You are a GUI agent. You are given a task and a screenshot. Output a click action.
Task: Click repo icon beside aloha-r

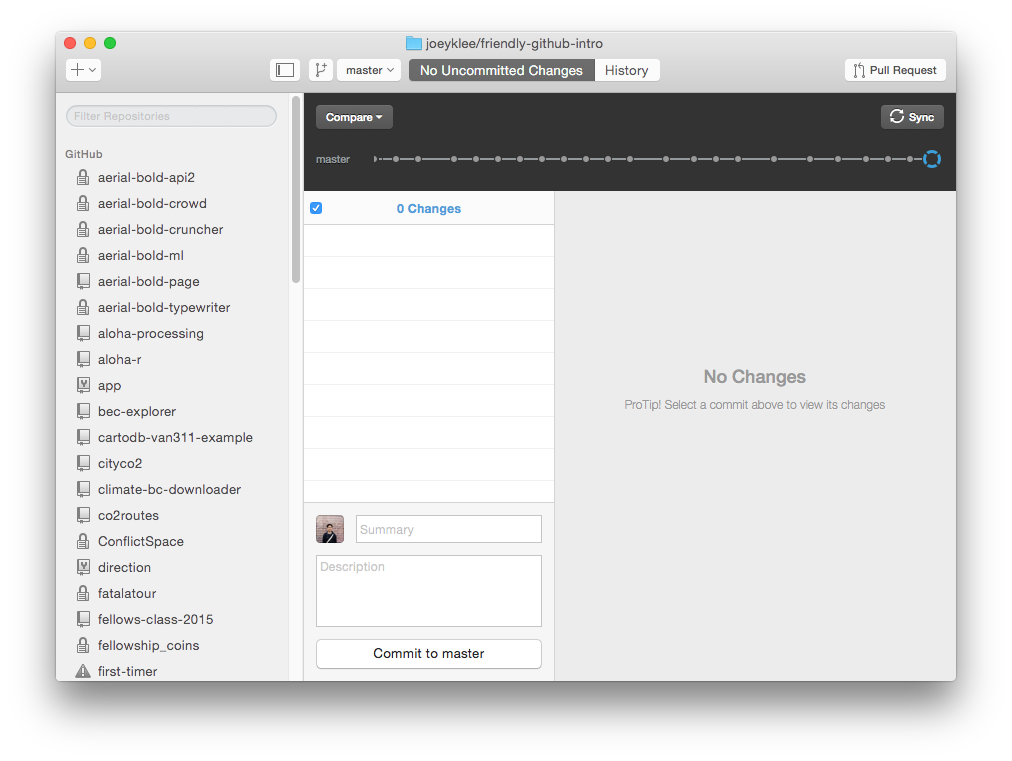click(x=83, y=359)
